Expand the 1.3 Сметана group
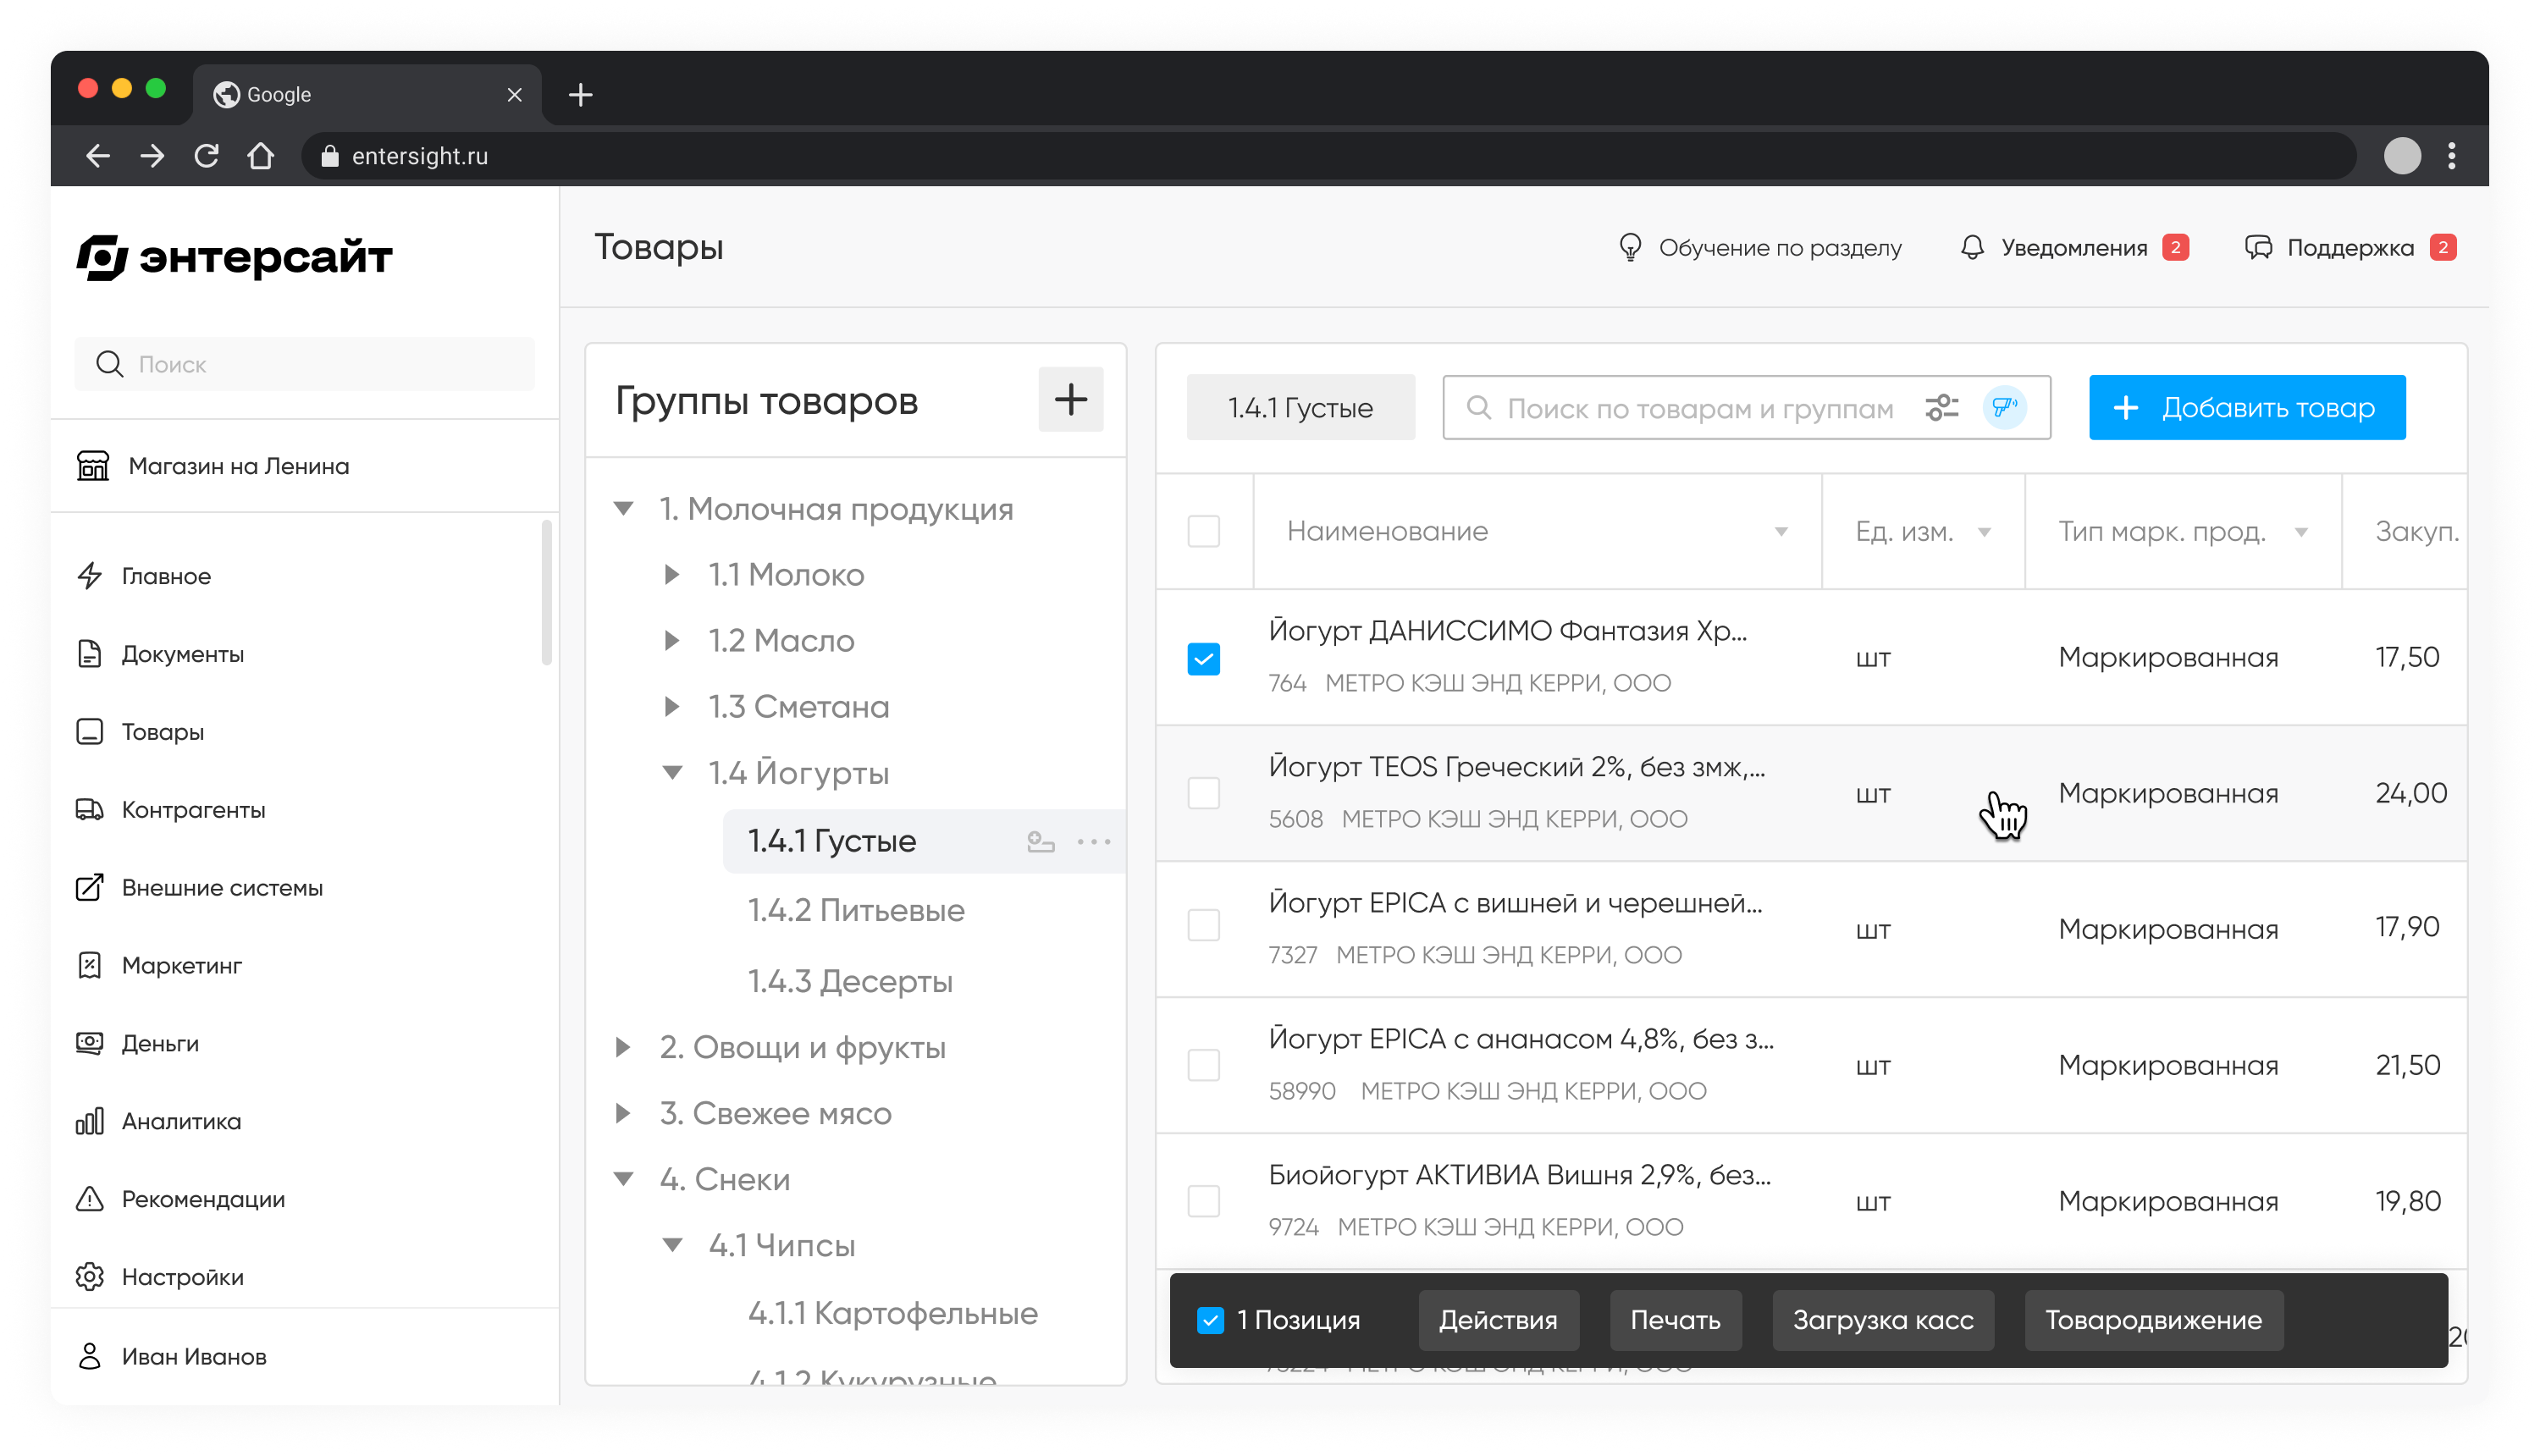 672,707
